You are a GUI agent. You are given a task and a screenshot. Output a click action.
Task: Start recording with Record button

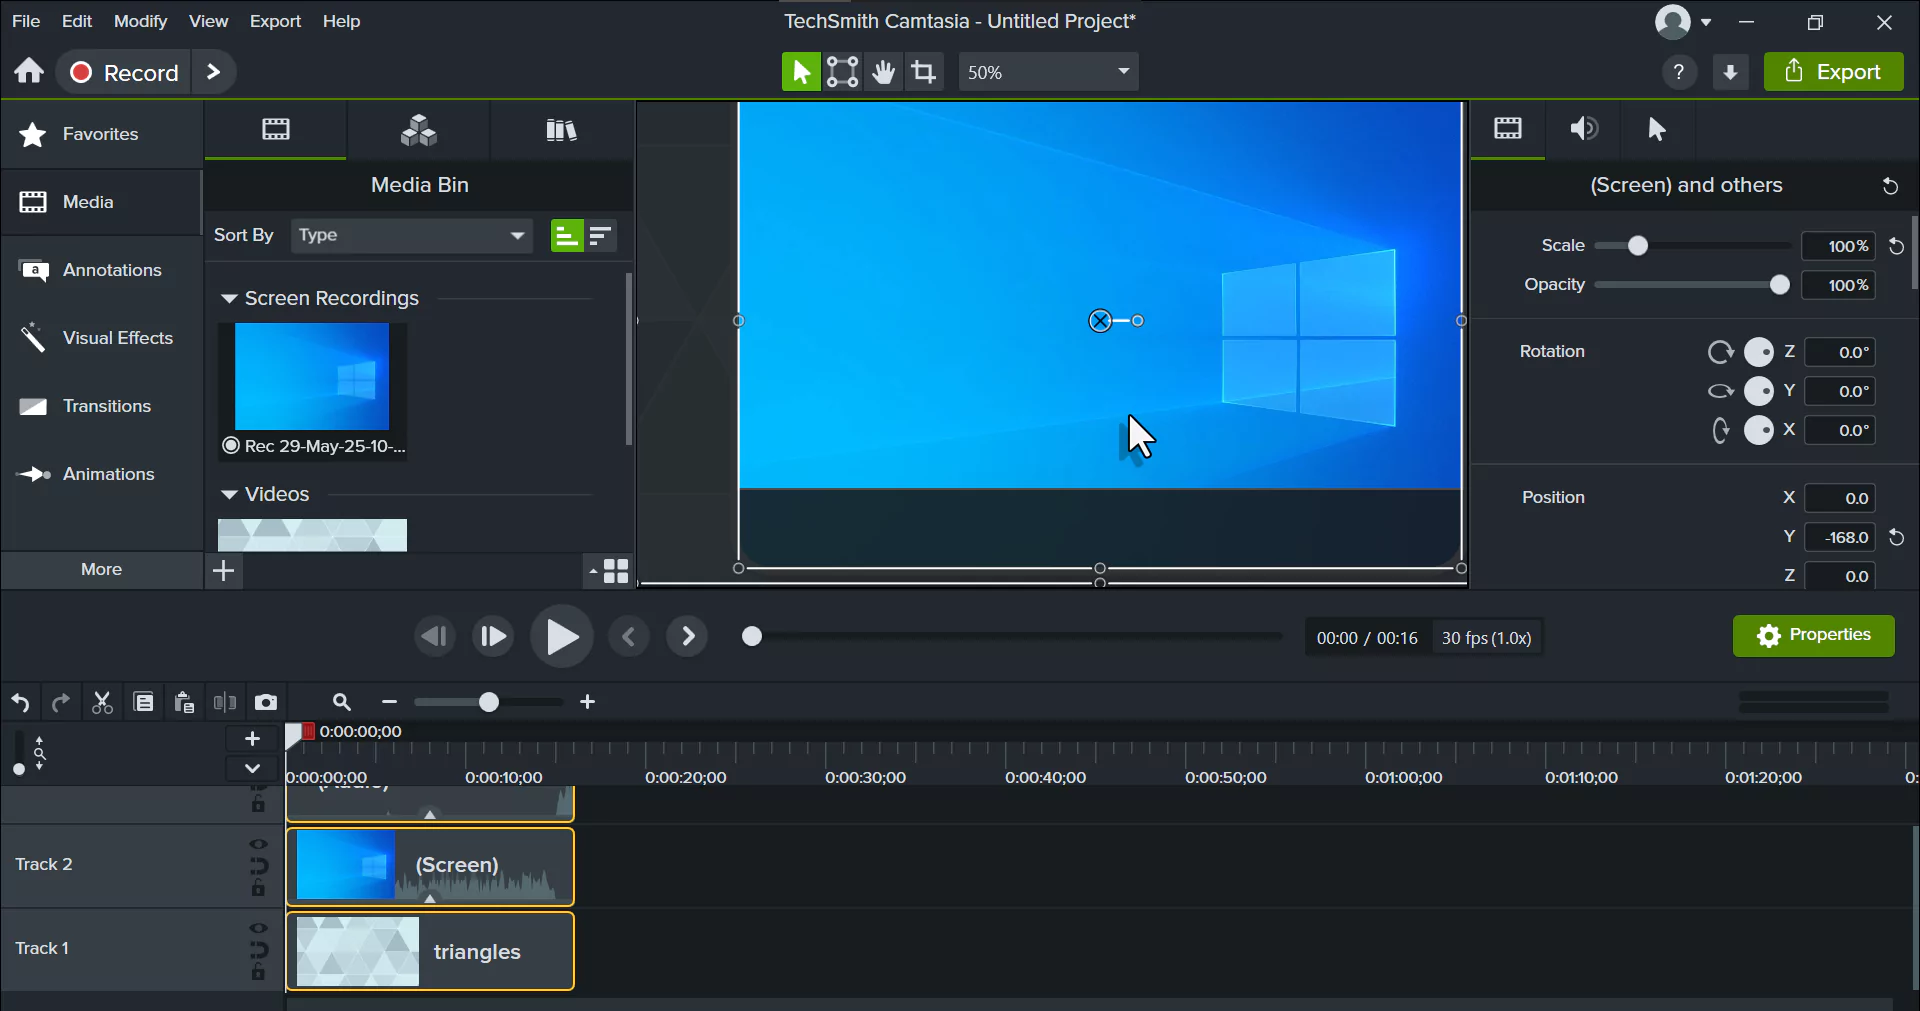[124, 72]
